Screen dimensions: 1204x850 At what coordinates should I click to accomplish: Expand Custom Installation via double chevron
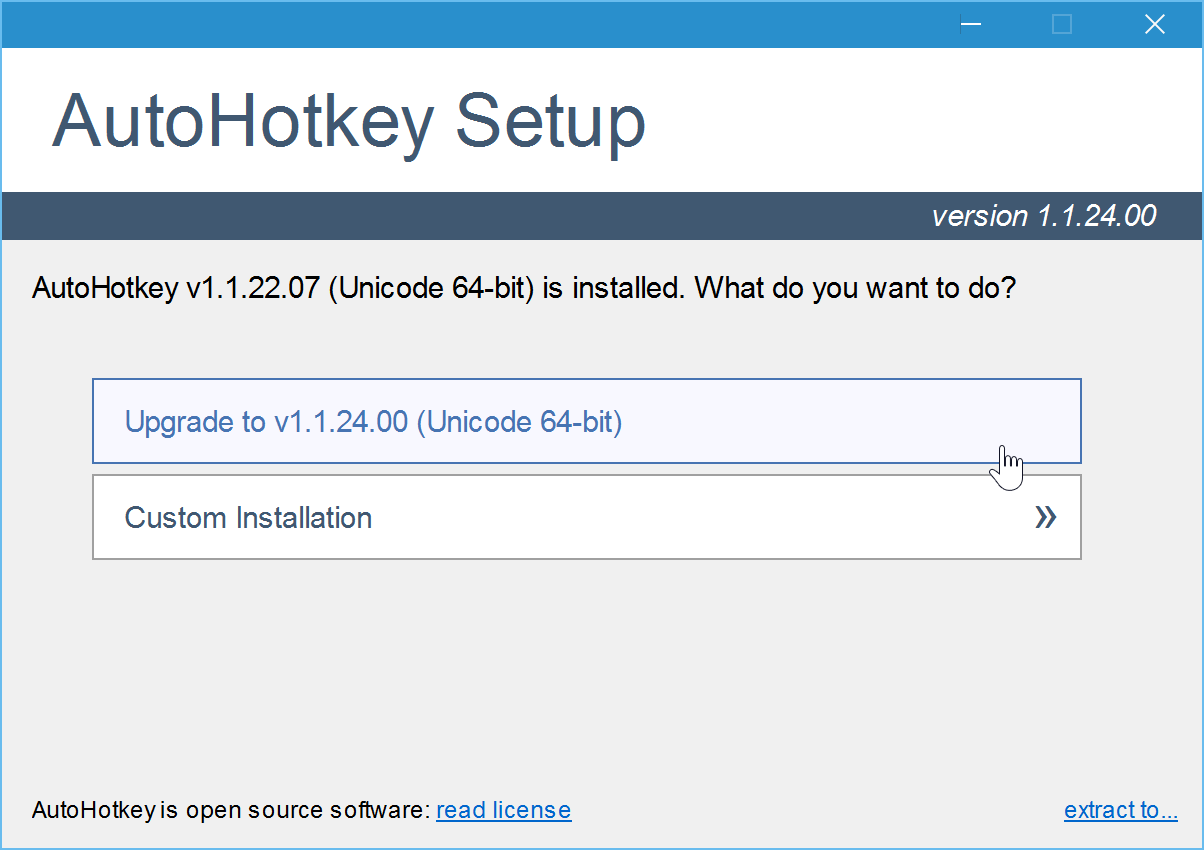1045,517
